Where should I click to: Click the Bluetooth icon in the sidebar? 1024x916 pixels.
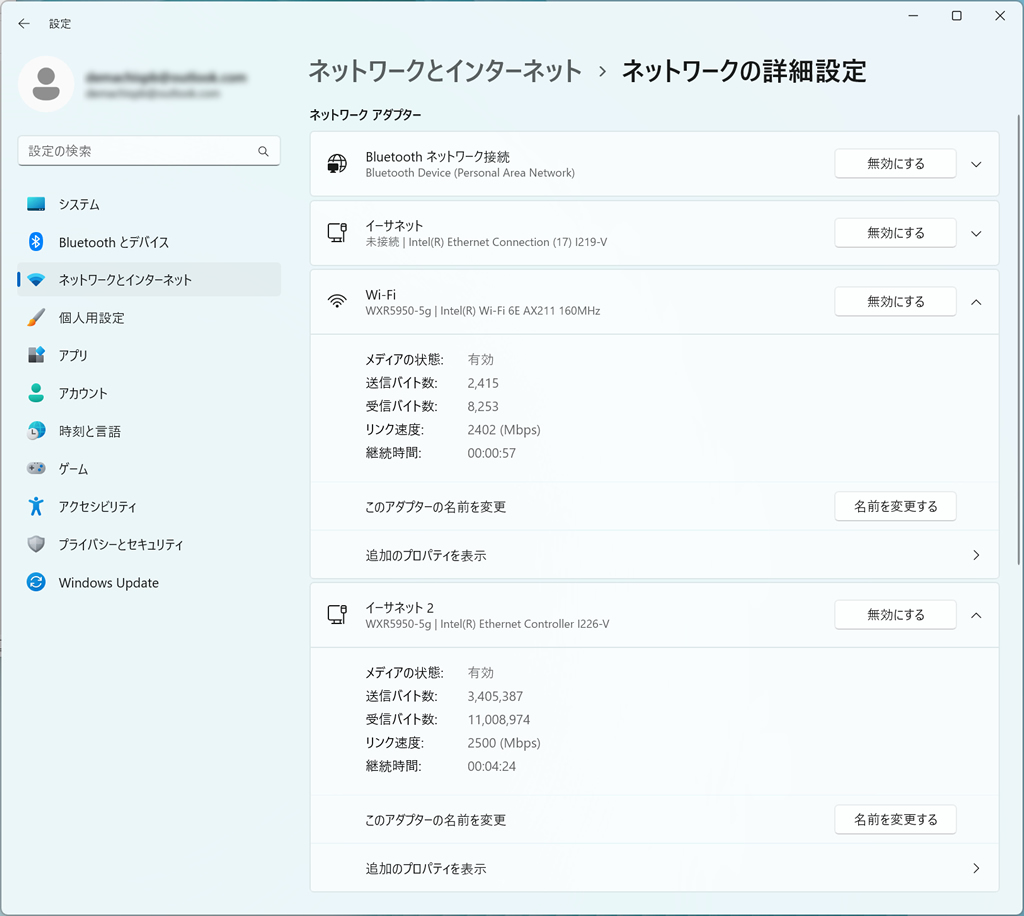(36, 242)
